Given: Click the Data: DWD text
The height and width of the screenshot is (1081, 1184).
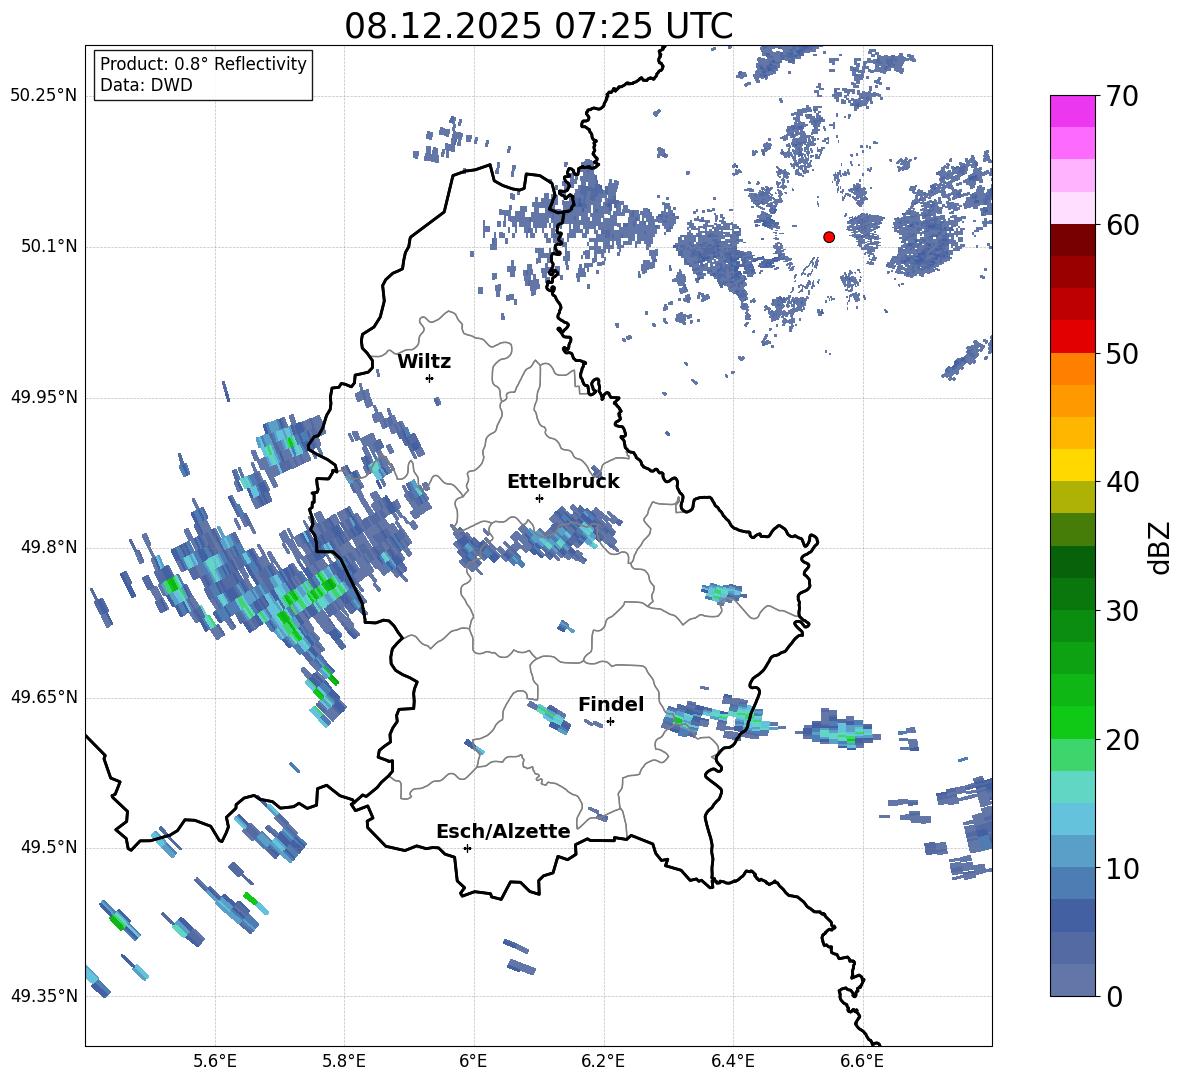Looking at the screenshot, I should coord(146,85).
